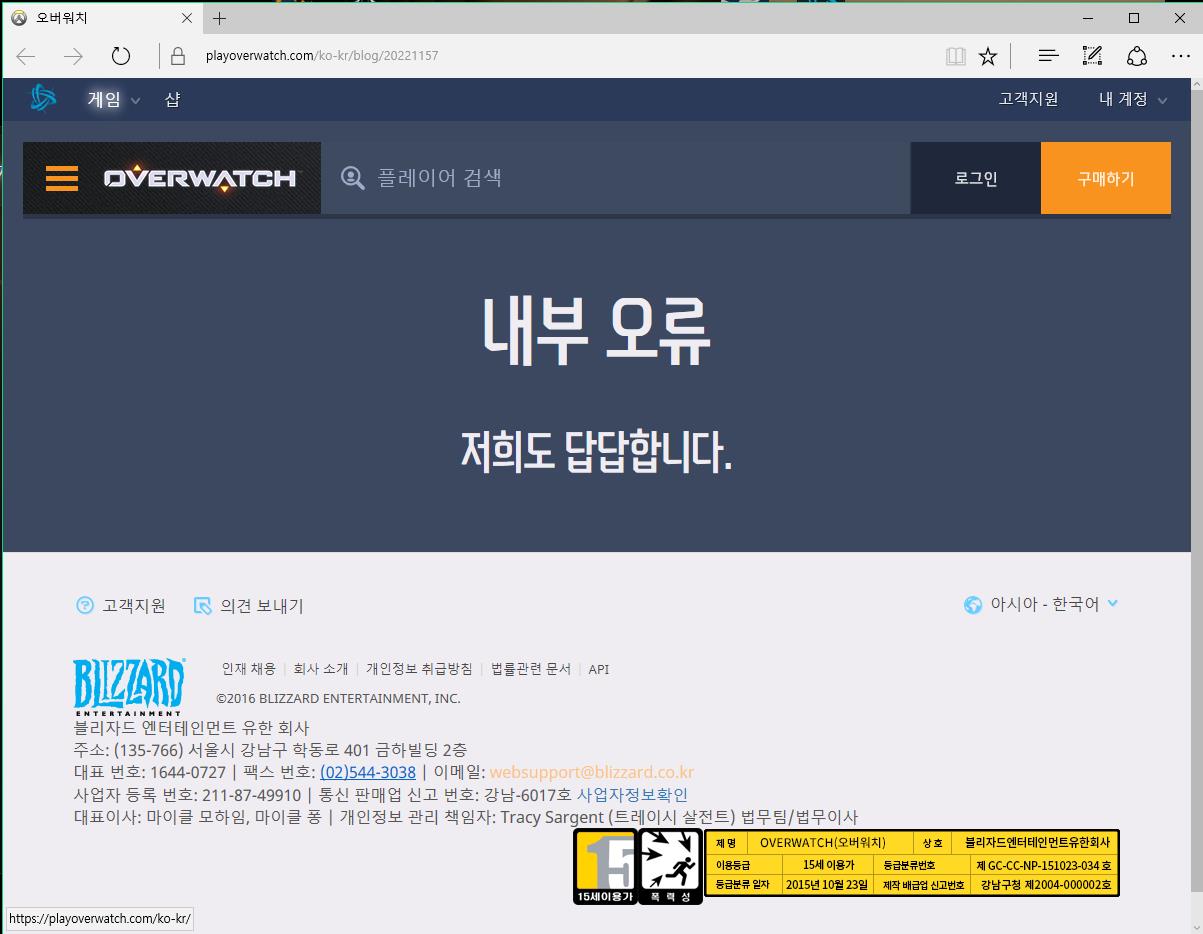Select 고객지원 in top navigation

pos(1028,99)
